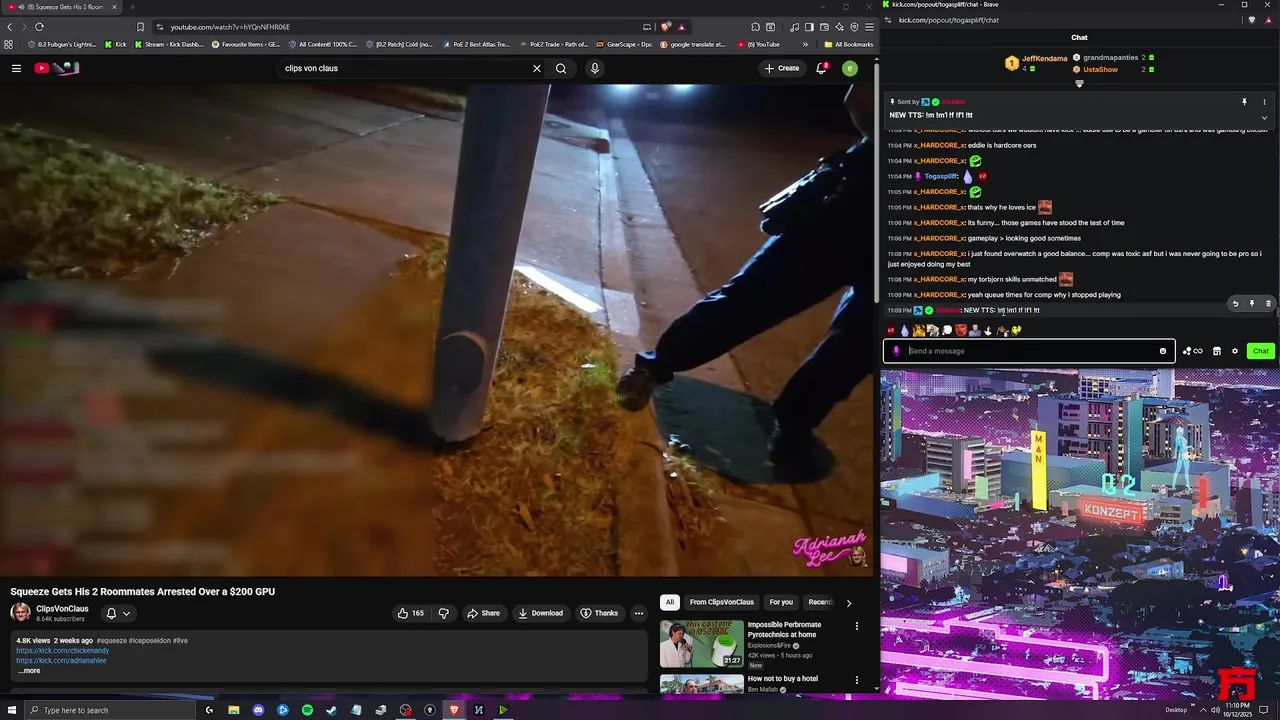Send message with green Chat button
This screenshot has height=720, width=1280.
pos(1260,351)
